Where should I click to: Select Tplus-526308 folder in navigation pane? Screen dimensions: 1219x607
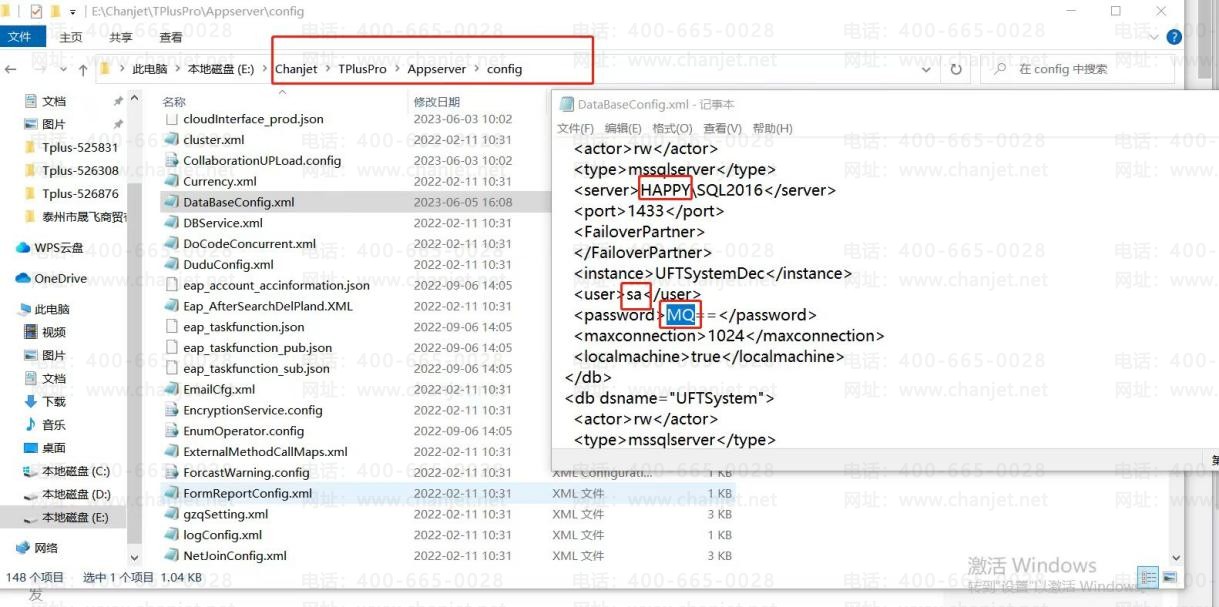(80, 171)
